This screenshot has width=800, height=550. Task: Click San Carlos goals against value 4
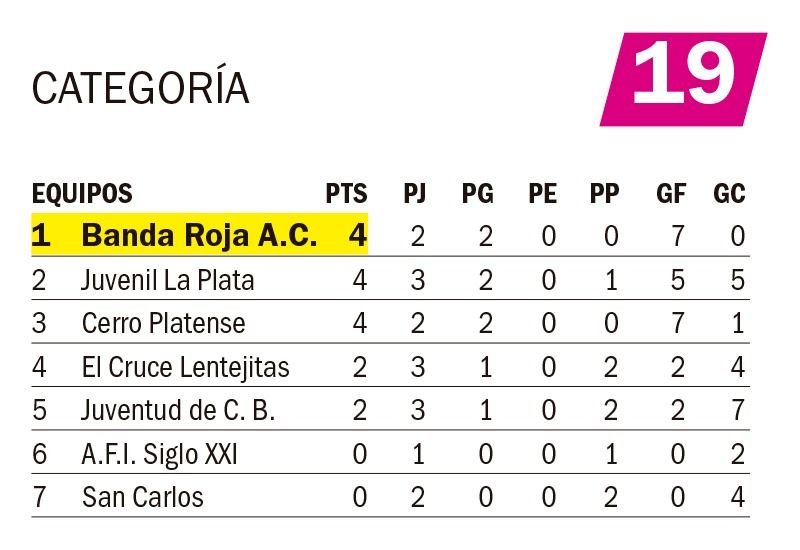tap(738, 497)
